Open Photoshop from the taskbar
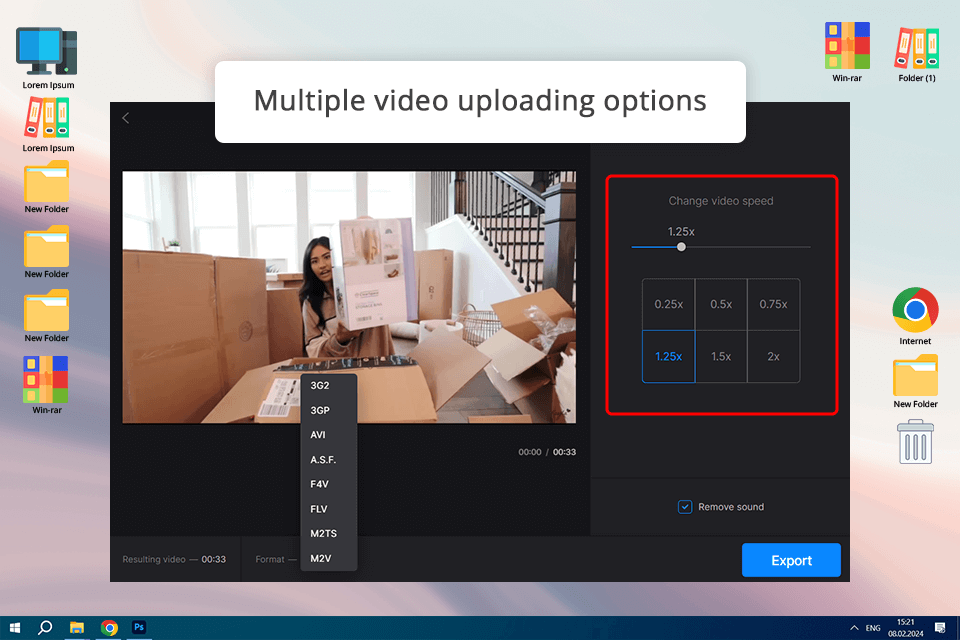Screen dimensions: 960x640 [139, 628]
